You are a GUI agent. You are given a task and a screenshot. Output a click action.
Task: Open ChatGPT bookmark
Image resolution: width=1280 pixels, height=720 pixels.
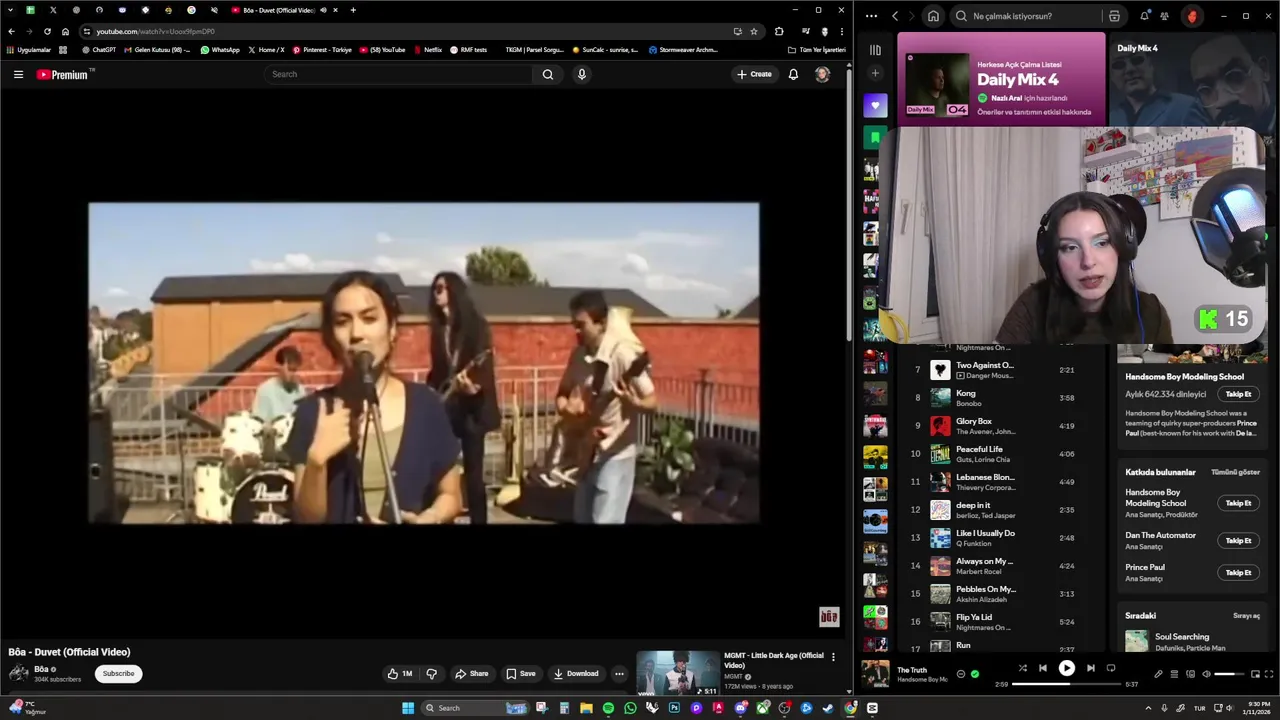pos(98,49)
